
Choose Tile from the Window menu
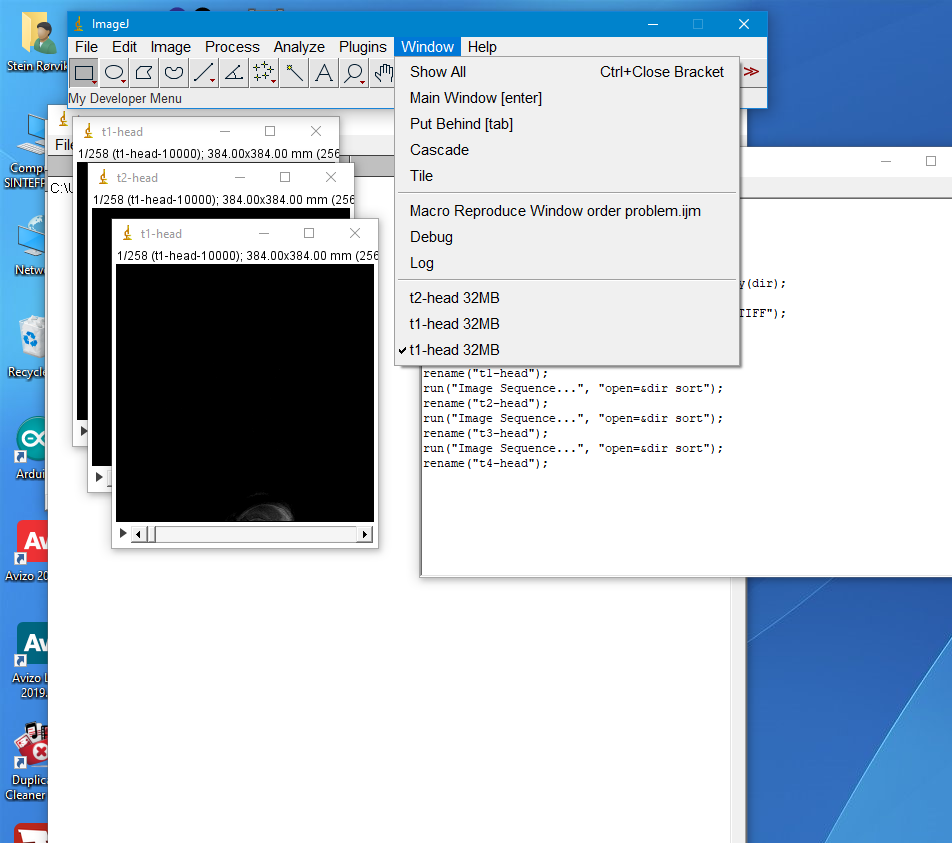pos(421,176)
